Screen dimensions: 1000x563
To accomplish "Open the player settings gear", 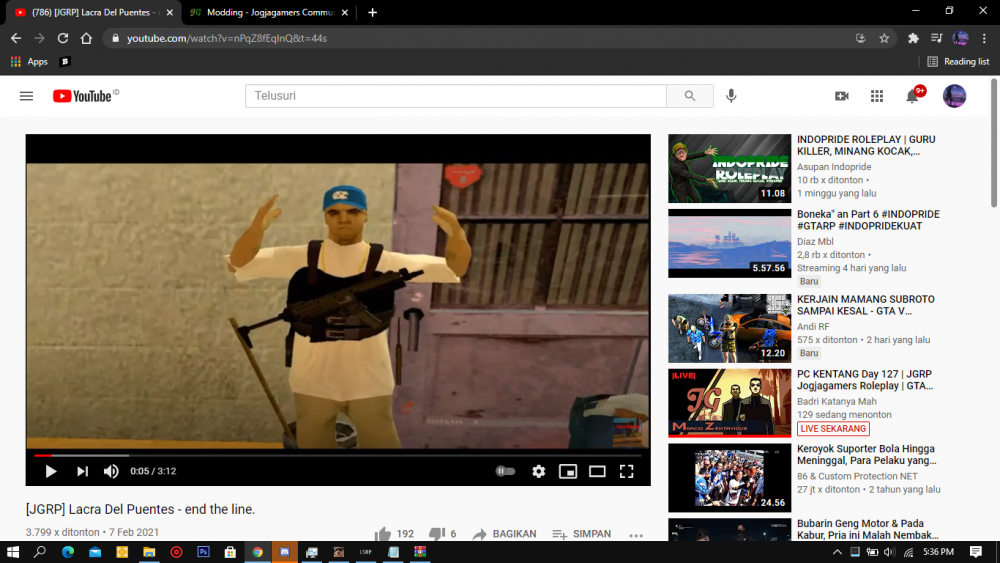I will point(538,471).
